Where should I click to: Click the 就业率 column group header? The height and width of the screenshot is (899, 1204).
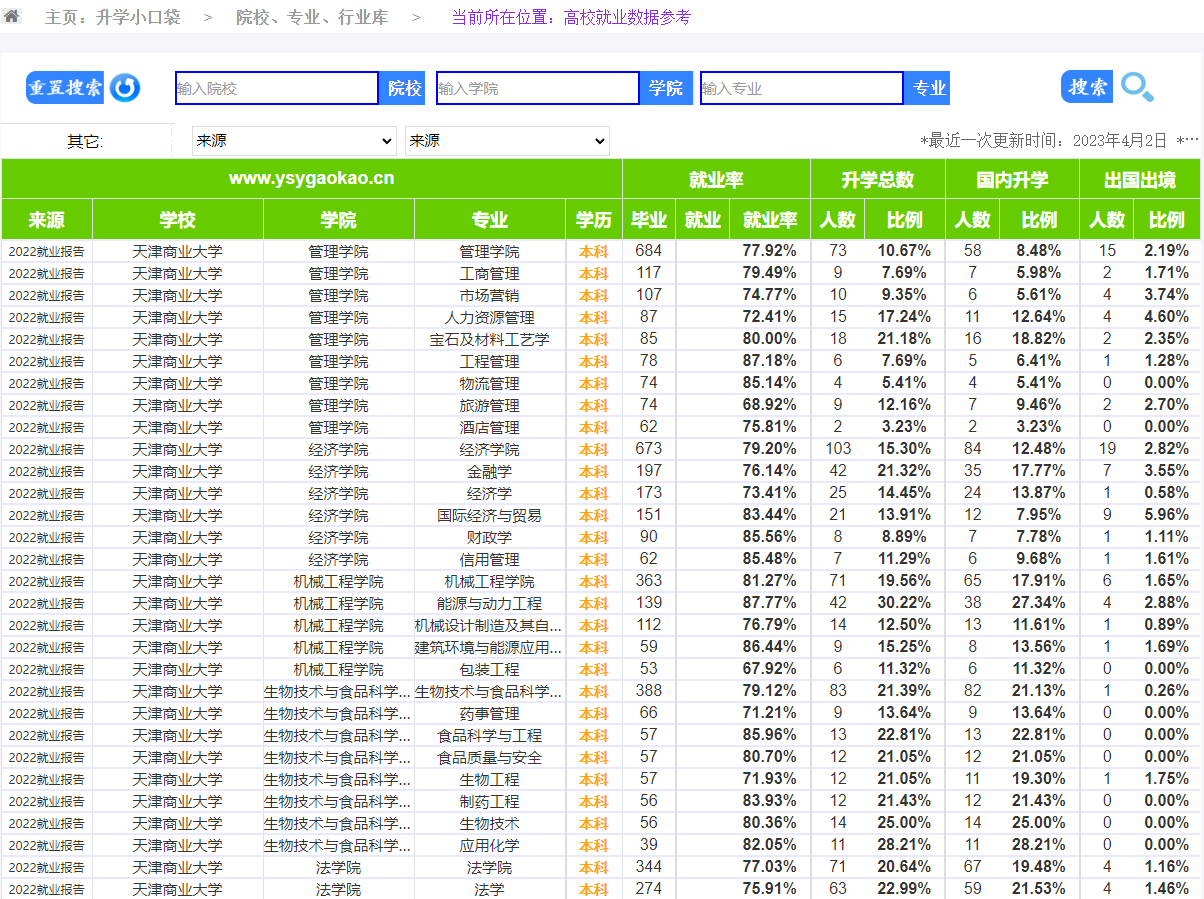click(715, 180)
